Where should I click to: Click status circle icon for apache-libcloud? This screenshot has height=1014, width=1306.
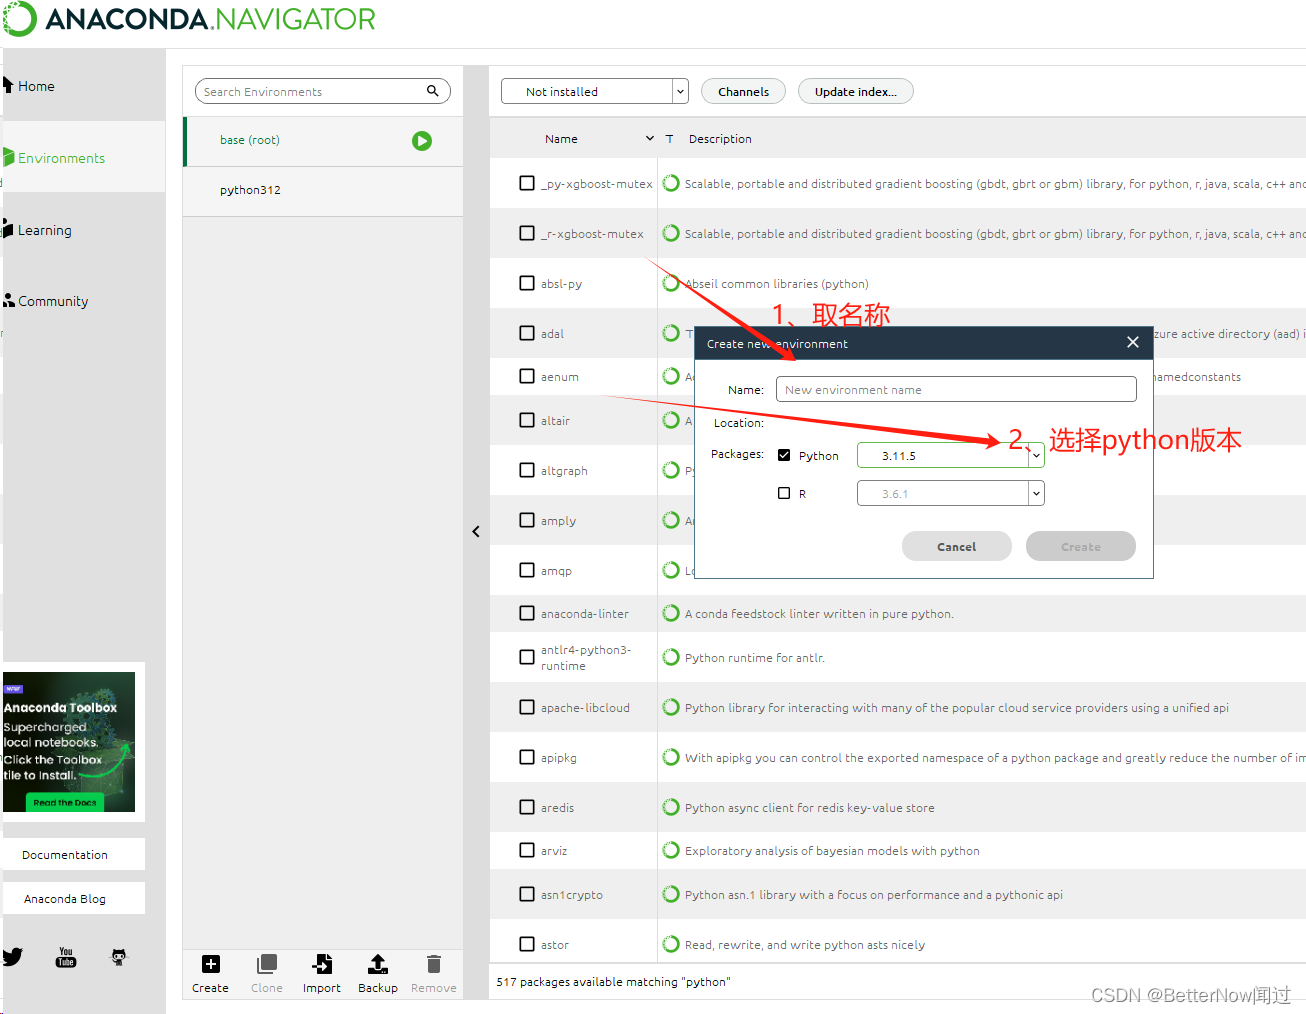point(671,707)
